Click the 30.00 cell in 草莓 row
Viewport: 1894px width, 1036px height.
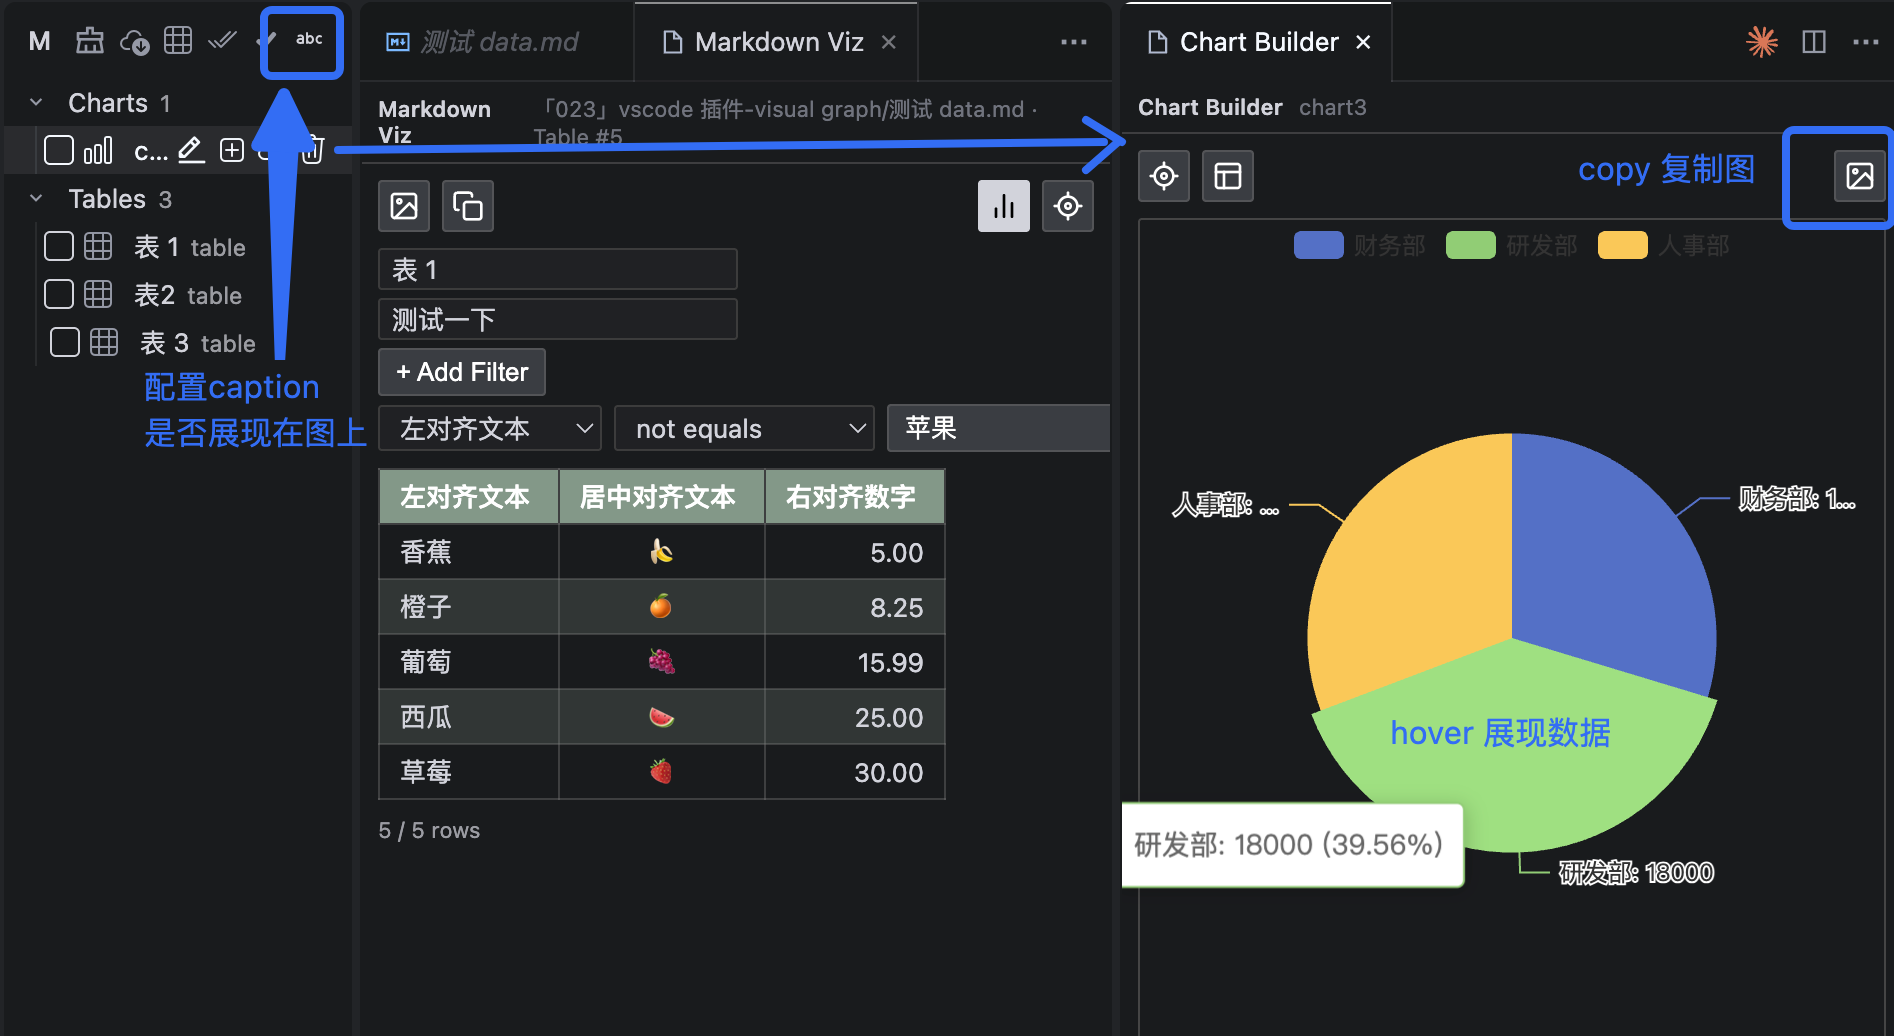click(855, 771)
